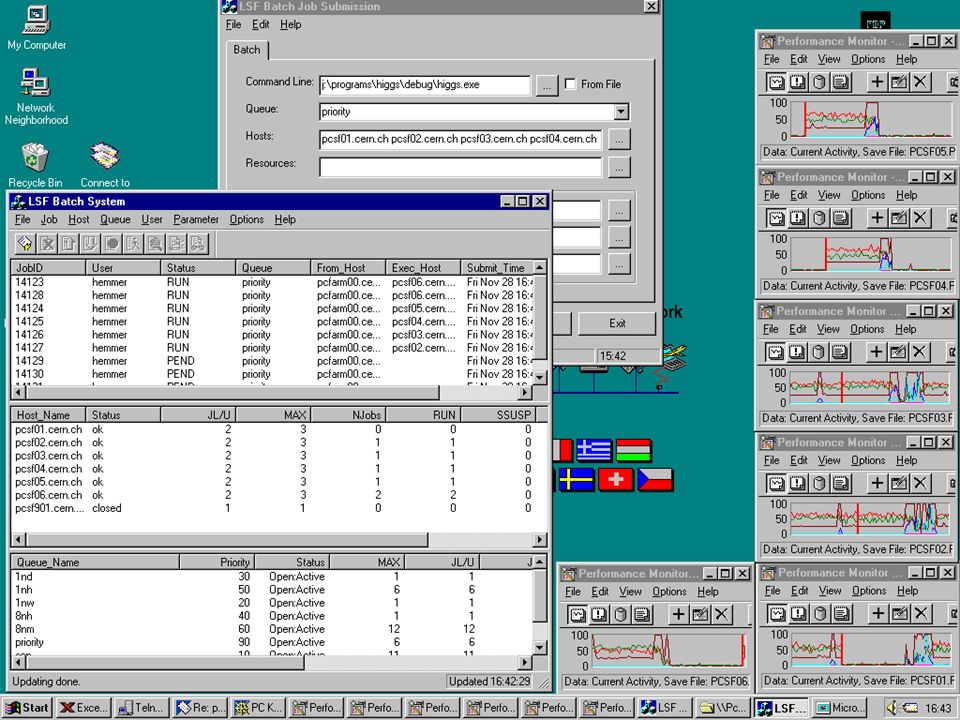Click Exit button in Job Submission window
This screenshot has height=720, width=960.
tap(617, 323)
